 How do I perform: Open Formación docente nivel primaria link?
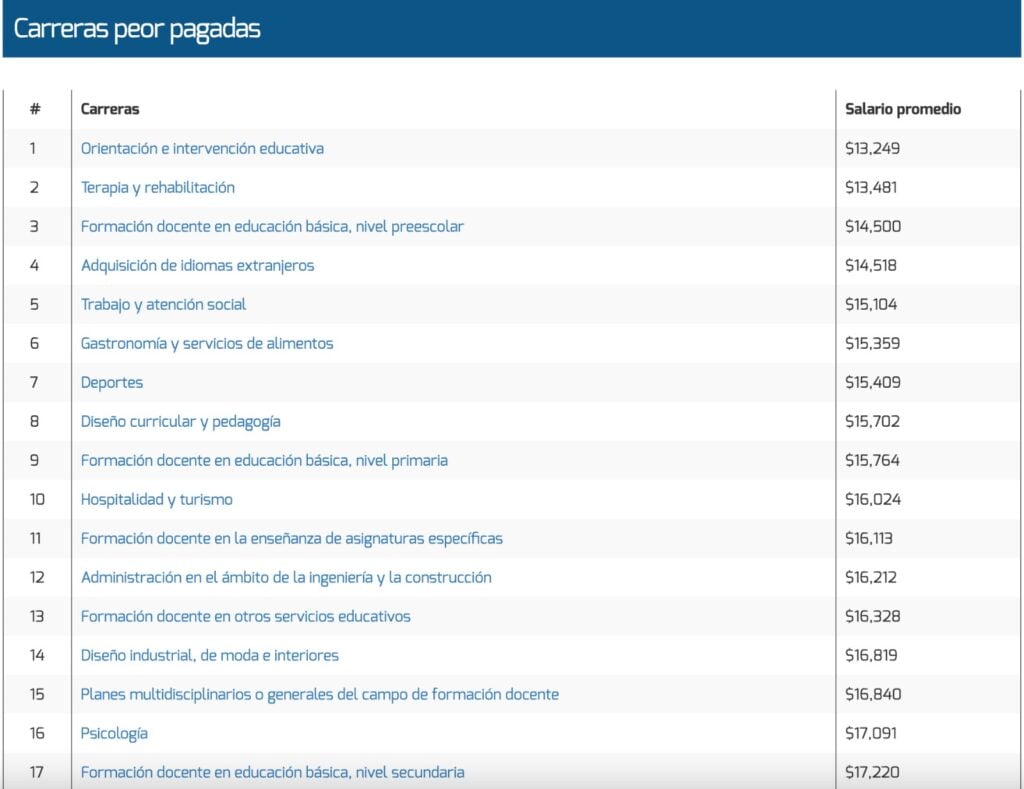264,460
